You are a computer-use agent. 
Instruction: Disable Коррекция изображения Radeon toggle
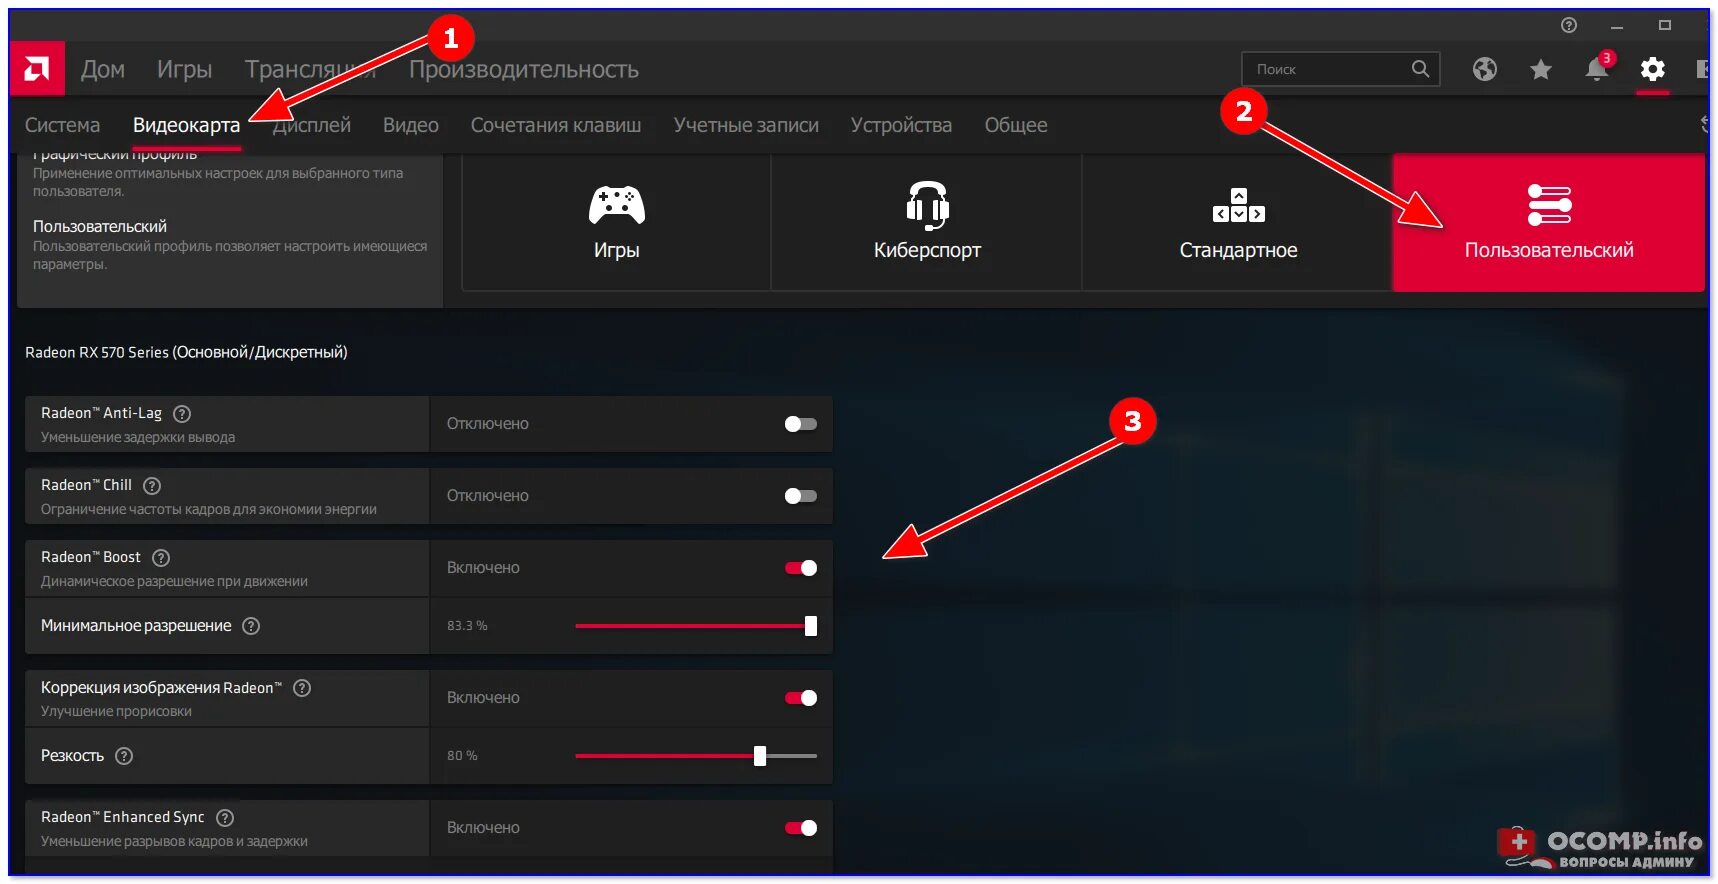point(801,698)
